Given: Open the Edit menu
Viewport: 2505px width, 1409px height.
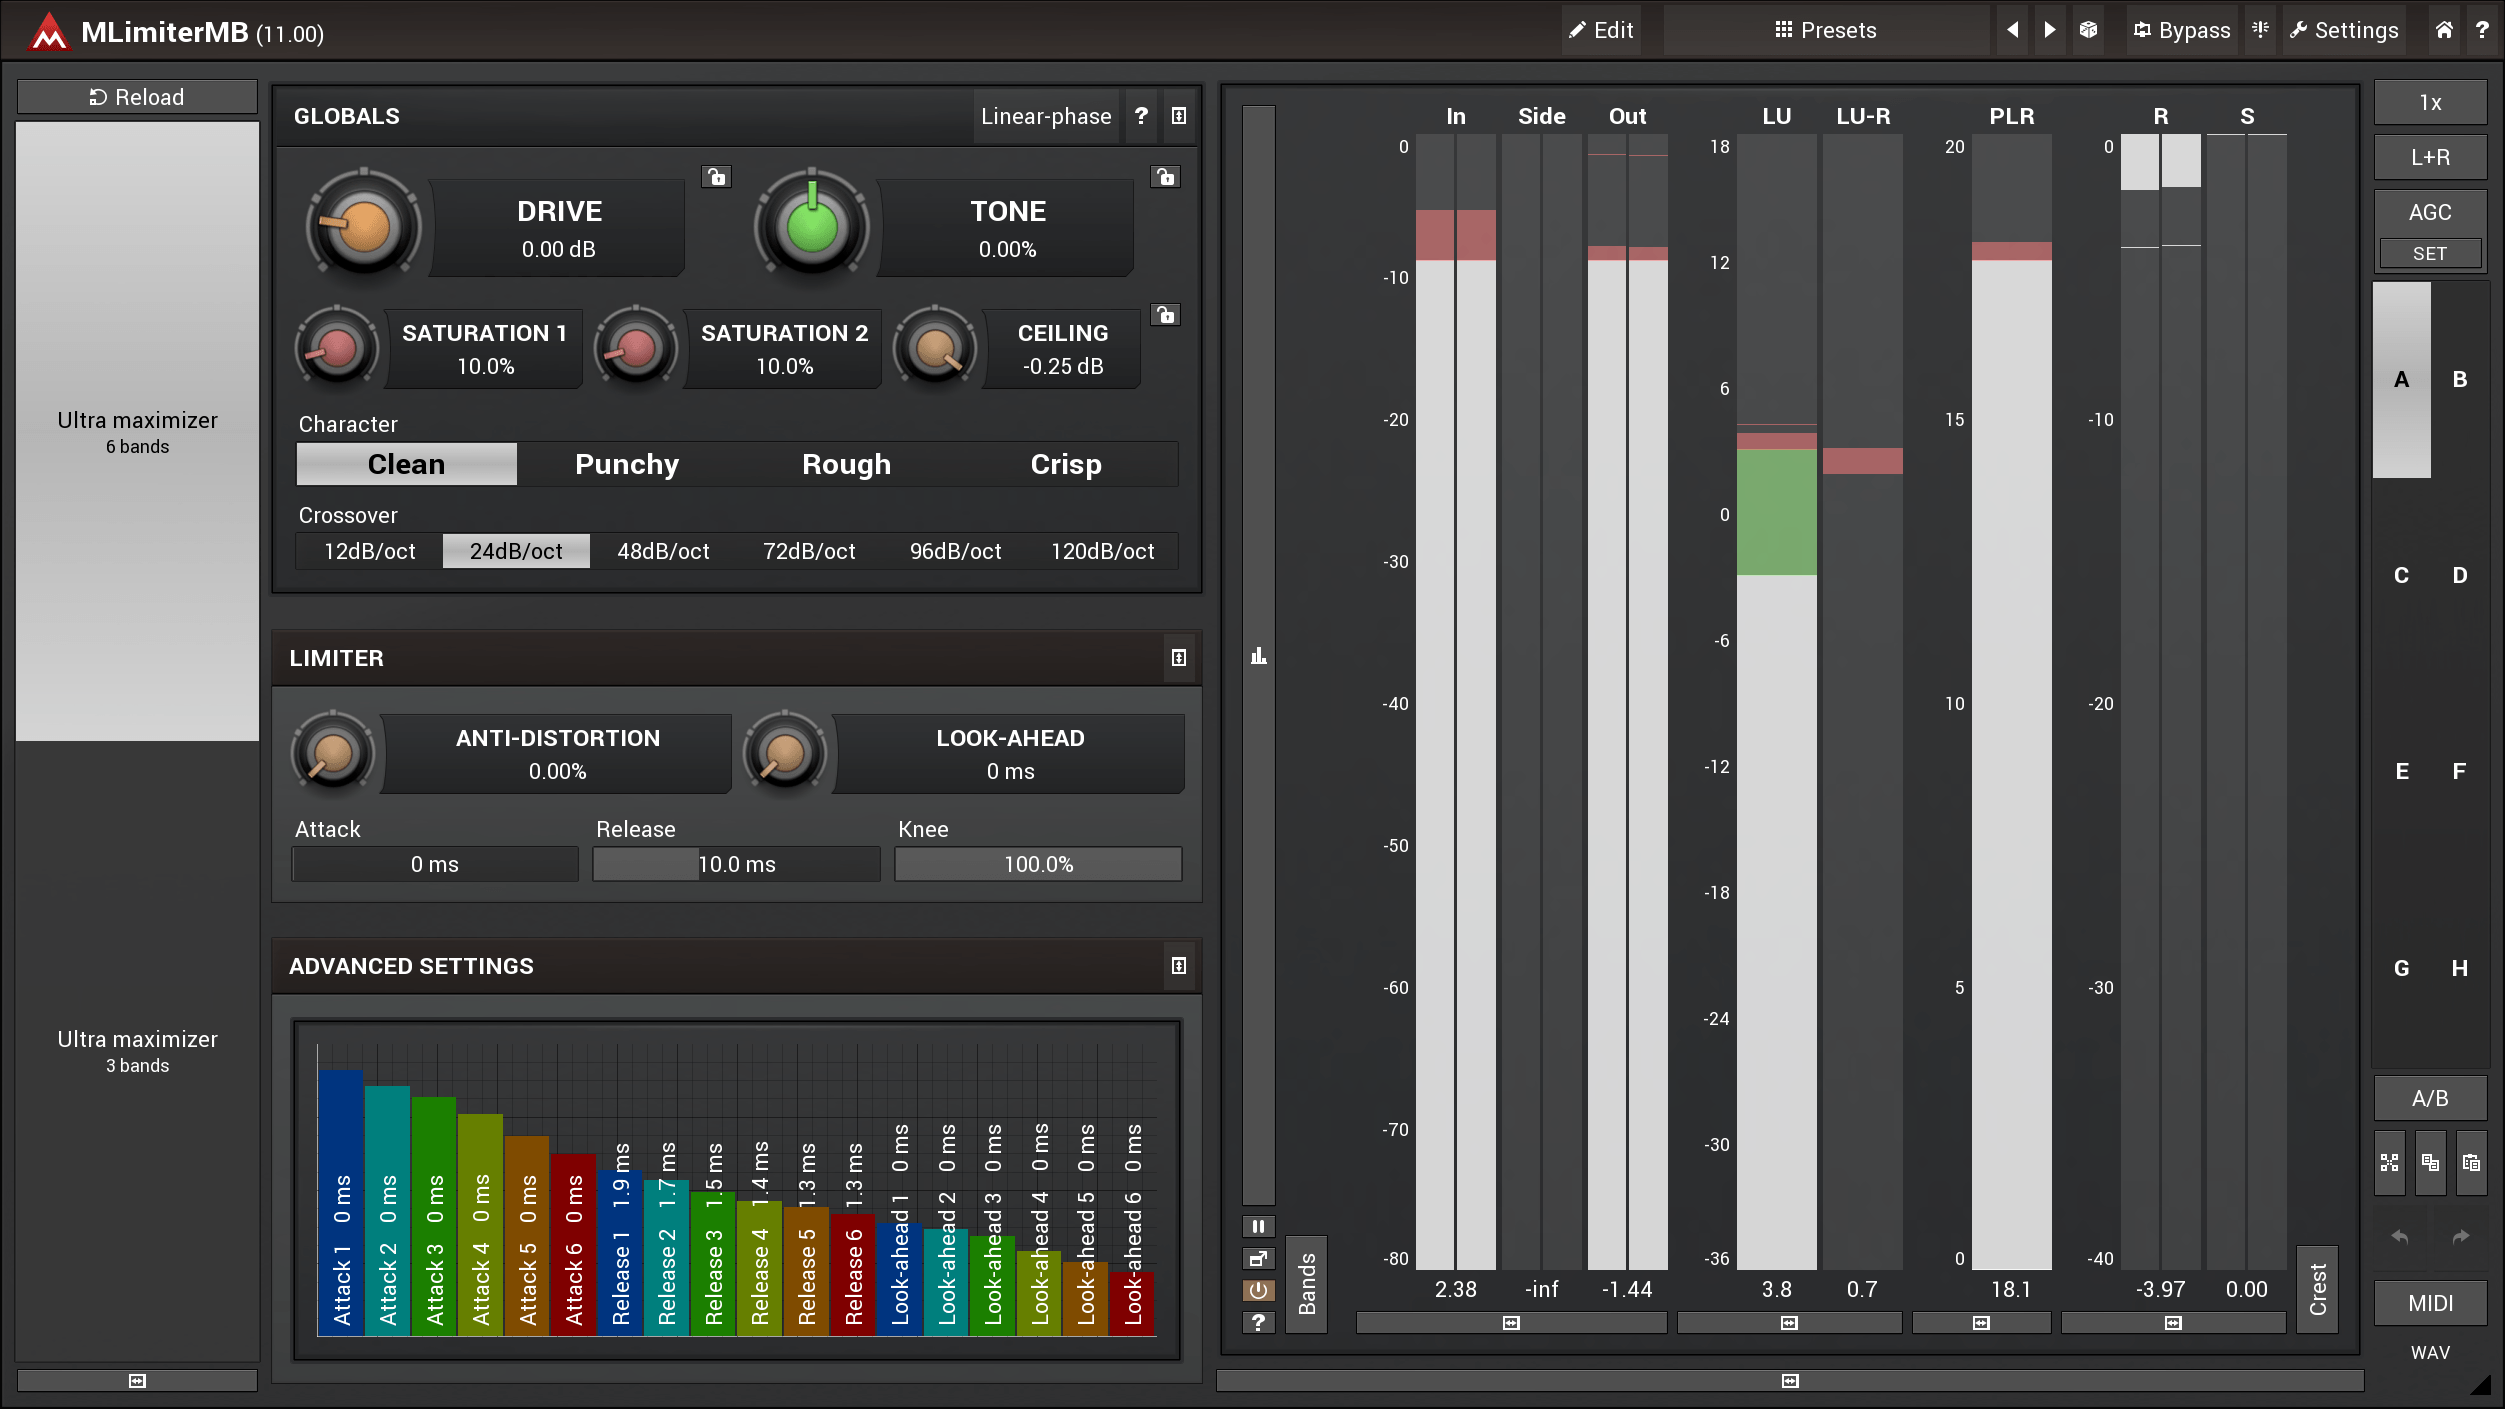Looking at the screenshot, I should [x=1602, y=31].
